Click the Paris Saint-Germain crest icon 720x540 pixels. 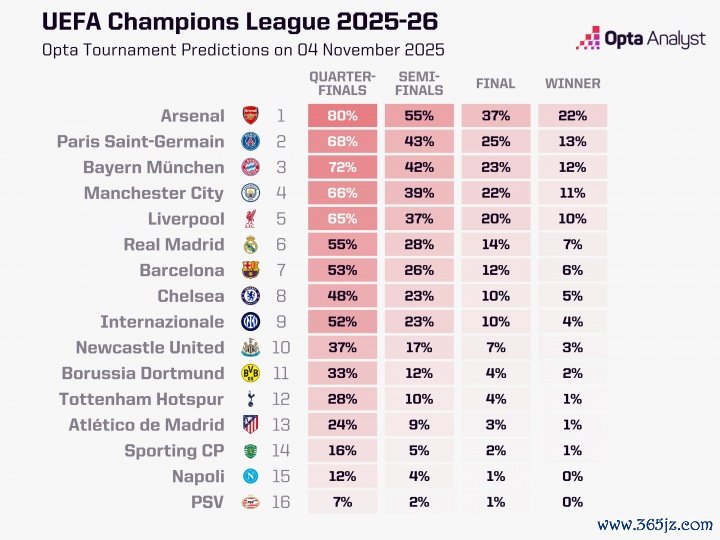pyautogui.click(x=249, y=141)
